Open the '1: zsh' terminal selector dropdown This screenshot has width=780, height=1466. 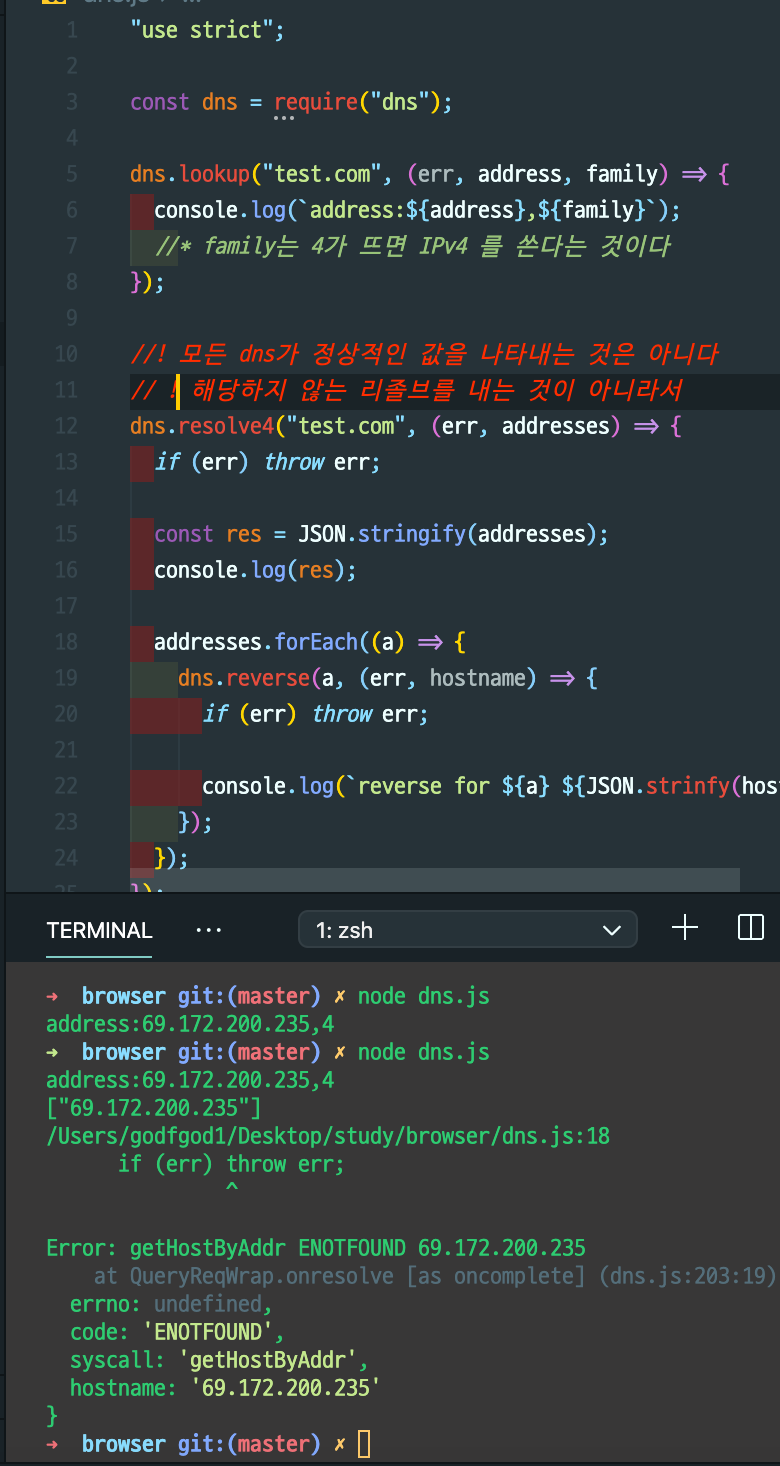pyautogui.click(x=467, y=930)
